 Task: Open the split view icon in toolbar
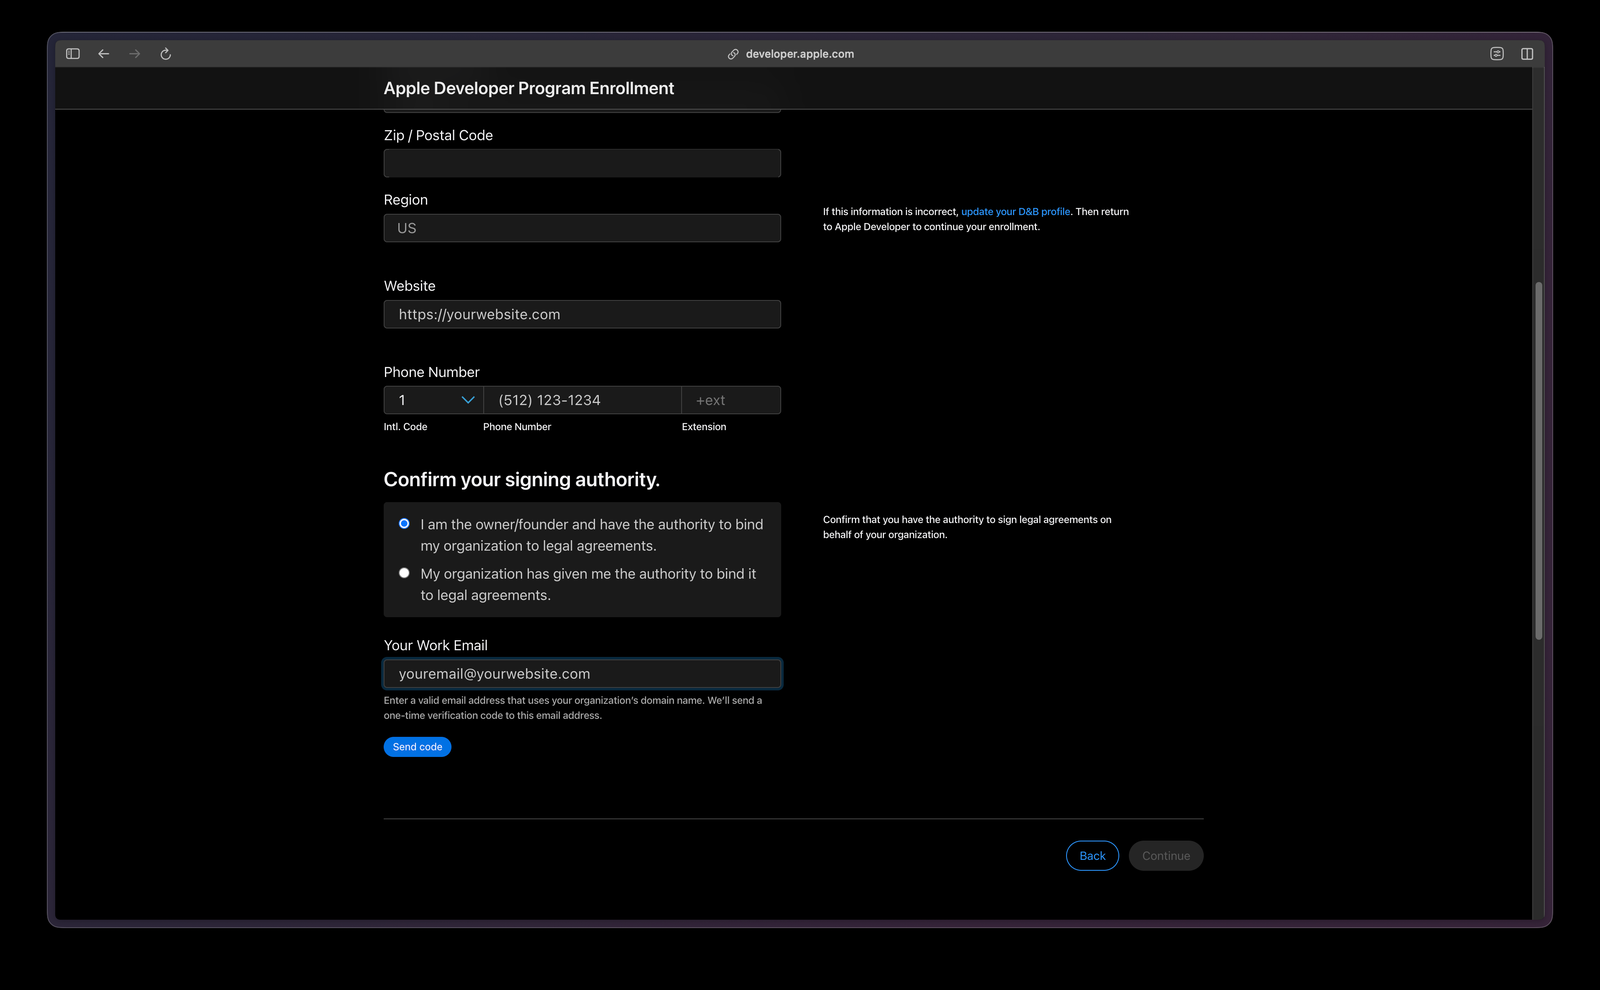(1527, 54)
